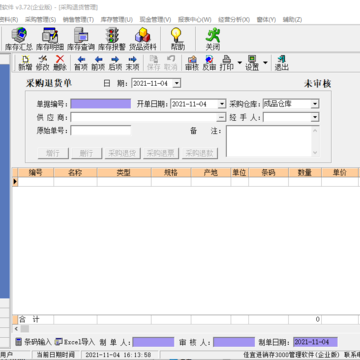Go to 首项 first record

(81, 63)
